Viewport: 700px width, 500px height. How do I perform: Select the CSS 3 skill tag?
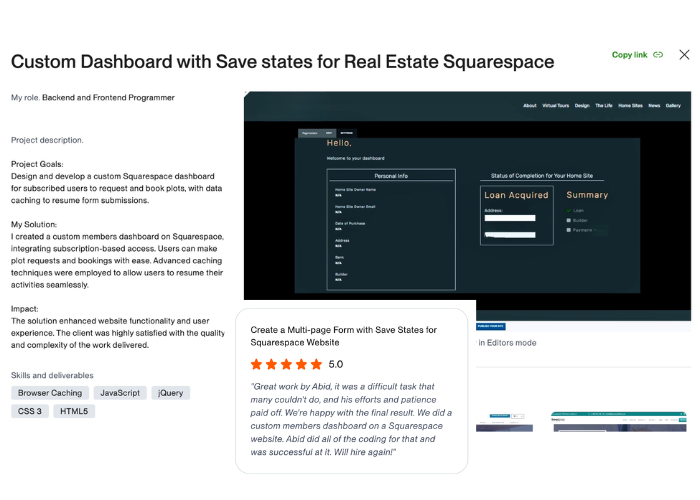(x=29, y=411)
